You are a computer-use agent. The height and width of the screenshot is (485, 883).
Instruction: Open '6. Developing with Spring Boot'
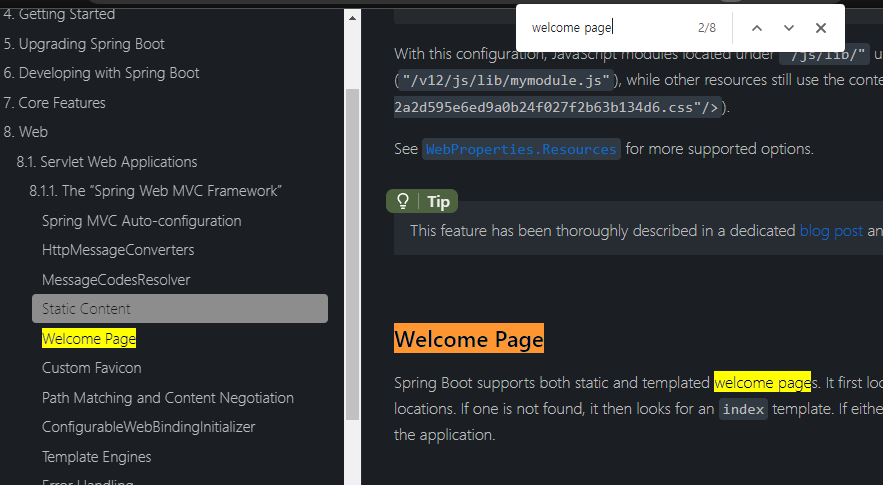[x=101, y=73]
